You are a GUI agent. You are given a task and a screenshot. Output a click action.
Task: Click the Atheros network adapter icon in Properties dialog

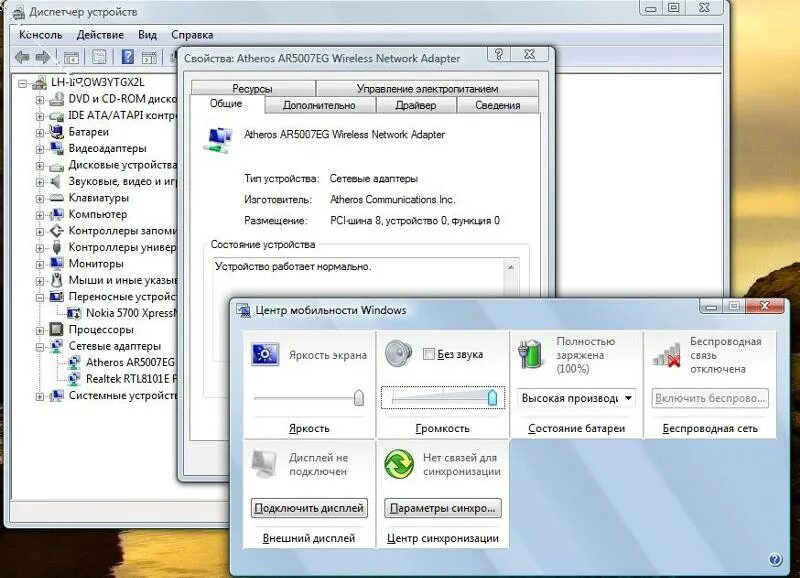point(219,140)
